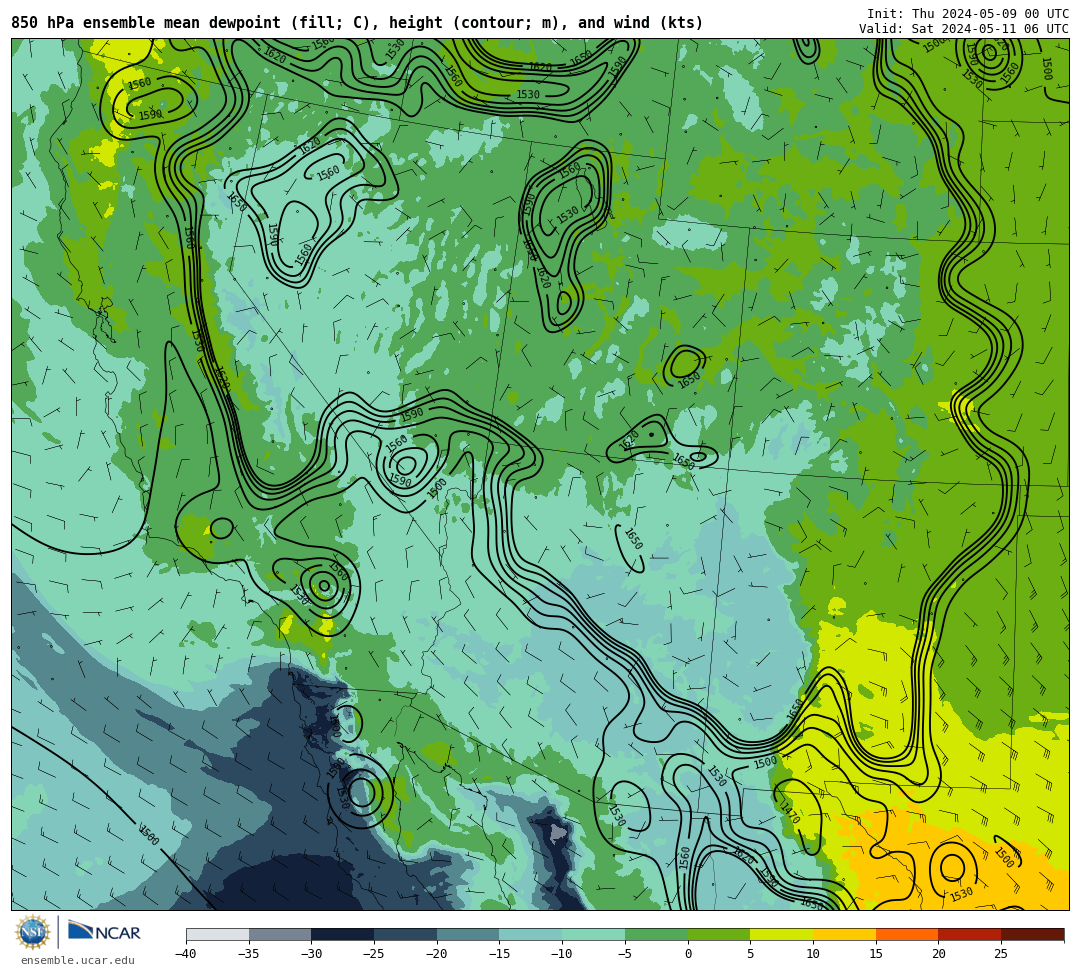Click the Init: Thu 2024-05-09 00 UTC text
The height and width of the screenshot is (973, 1080).
[x=968, y=14]
